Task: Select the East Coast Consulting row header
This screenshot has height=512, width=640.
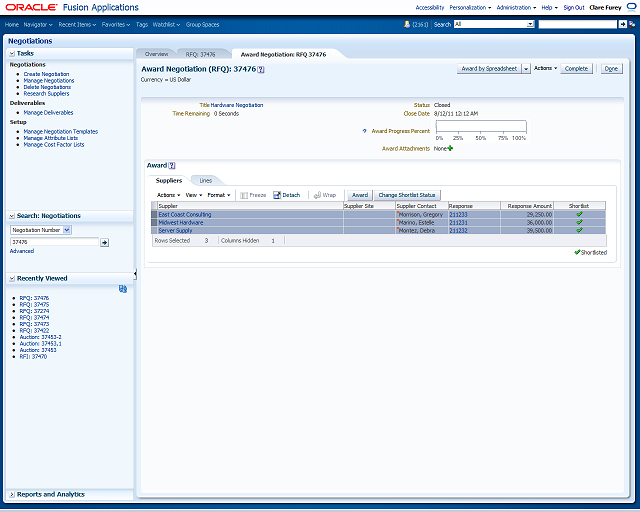Action: (154, 214)
